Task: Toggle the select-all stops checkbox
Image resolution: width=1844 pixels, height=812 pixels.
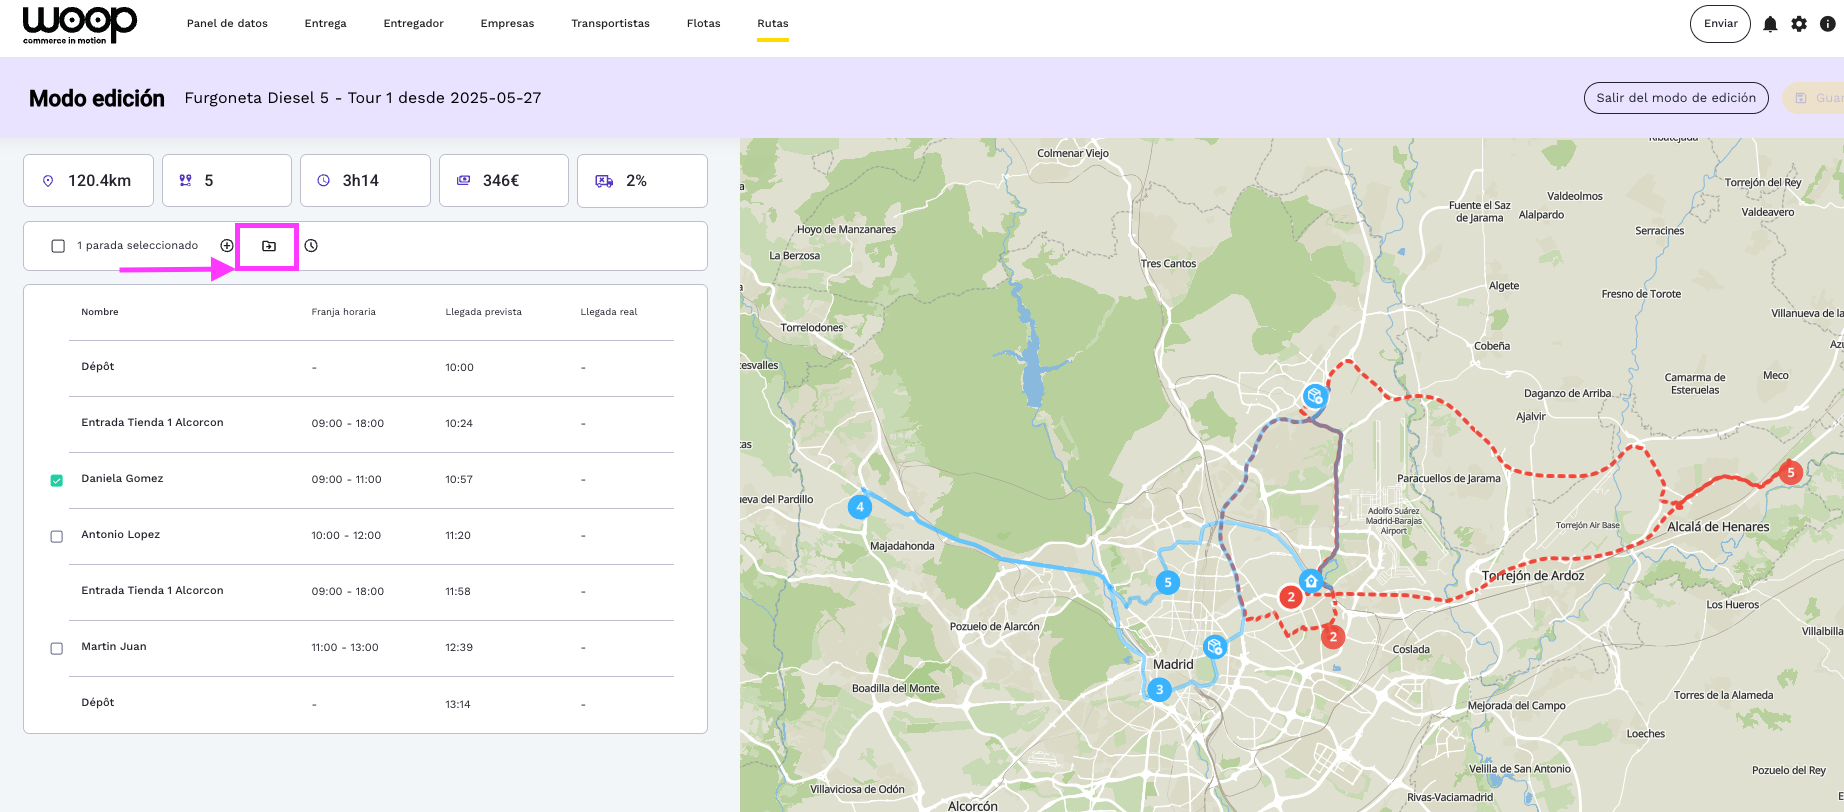Action: tap(58, 246)
